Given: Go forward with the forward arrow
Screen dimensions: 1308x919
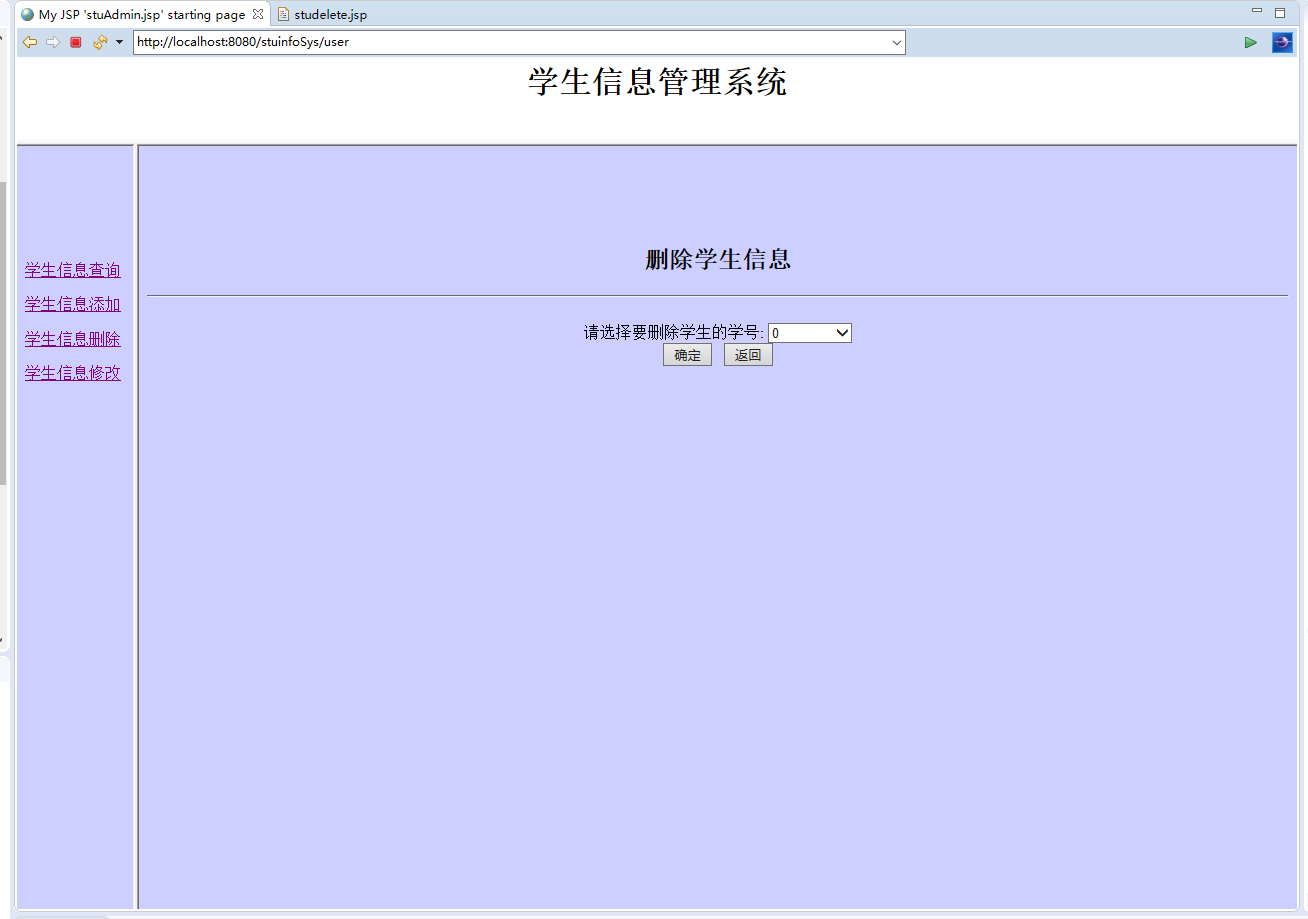Looking at the screenshot, I should click(x=53, y=42).
